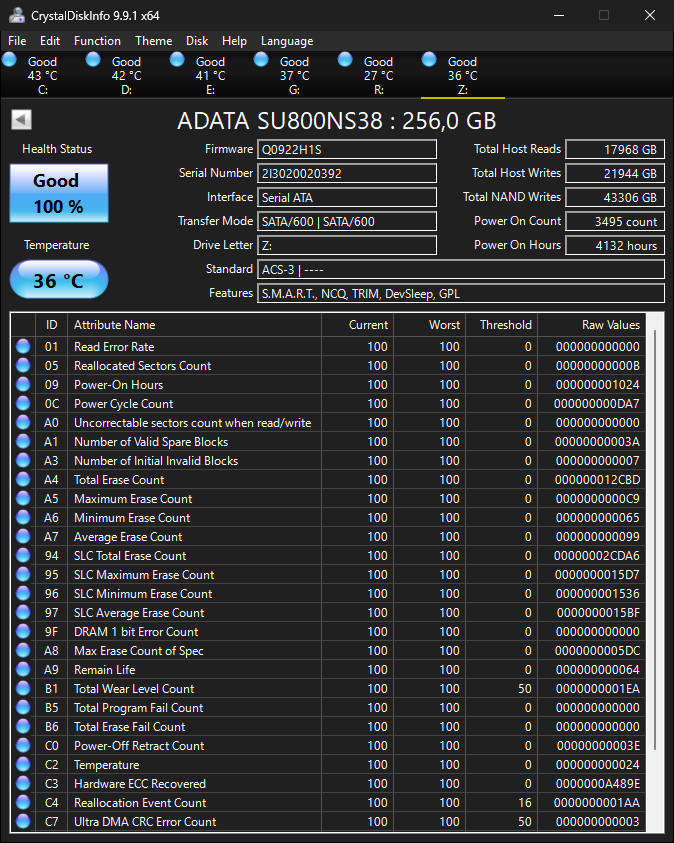The width and height of the screenshot is (674, 843).
Task: Click the 36 °C temperature button
Action: pos(59,280)
